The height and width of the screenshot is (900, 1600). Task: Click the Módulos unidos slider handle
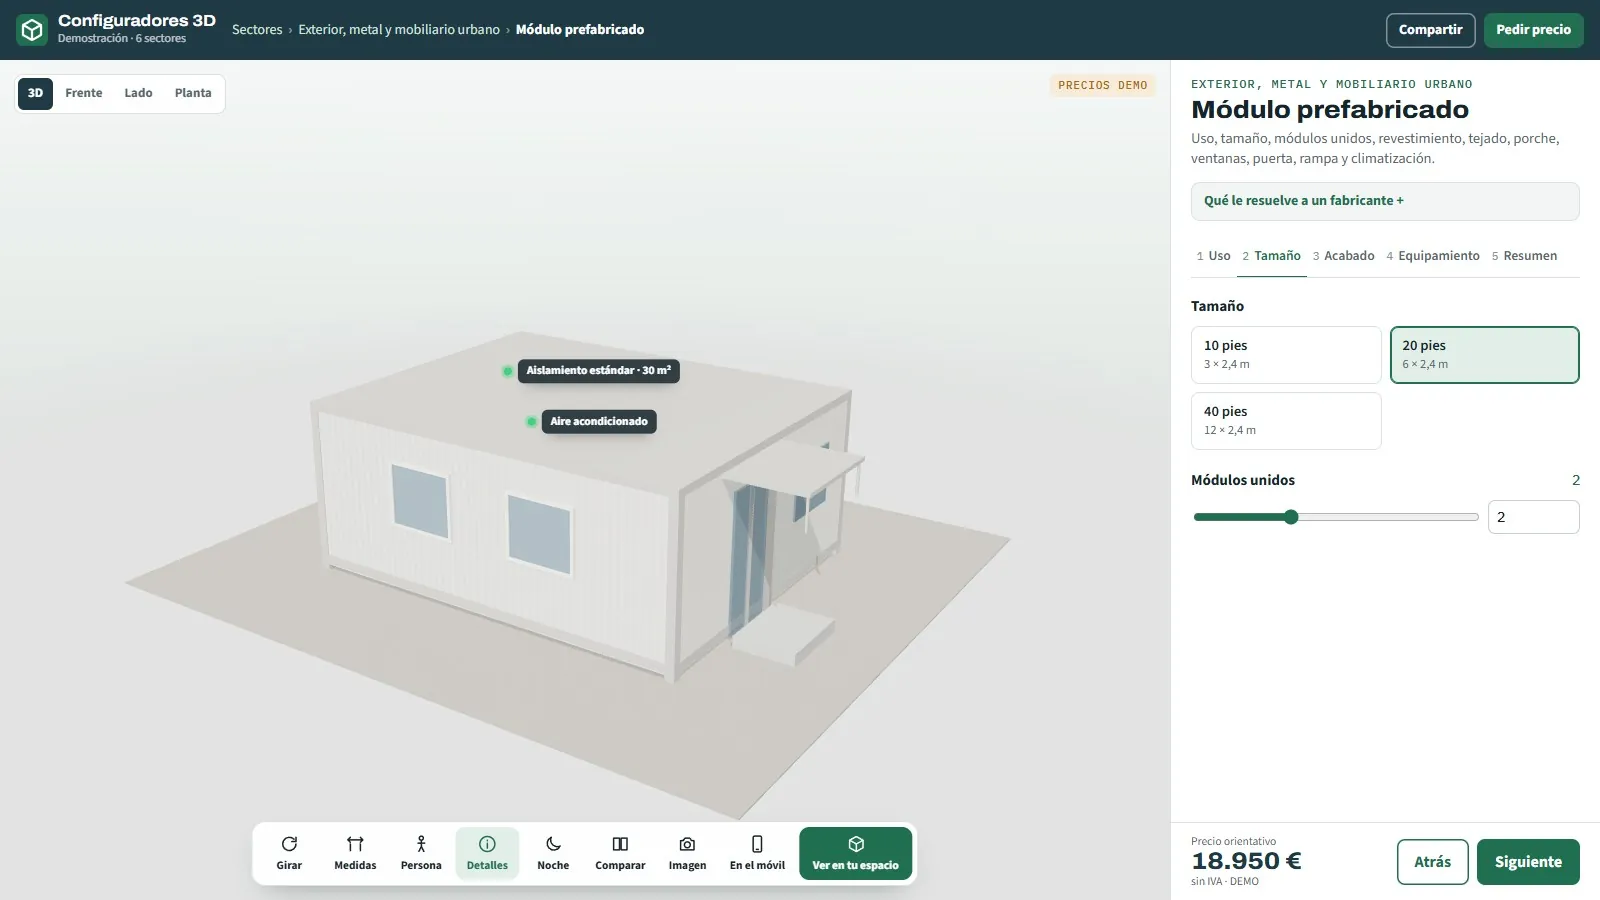point(1291,517)
